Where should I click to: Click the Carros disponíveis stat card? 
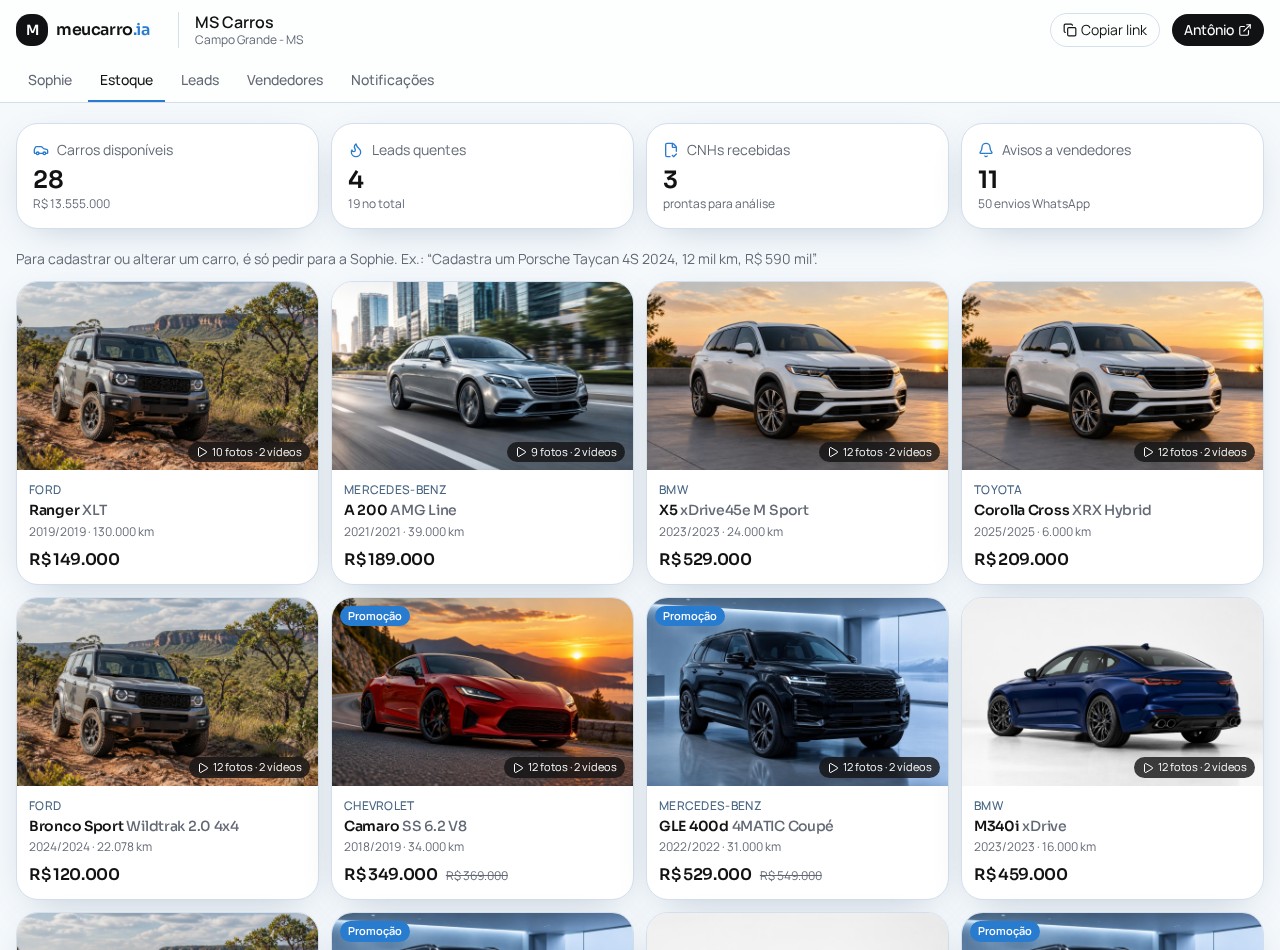coord(167,176)
